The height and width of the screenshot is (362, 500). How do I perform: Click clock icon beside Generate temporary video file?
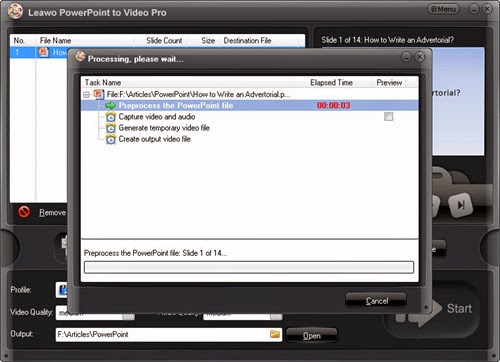pos(111,128)
